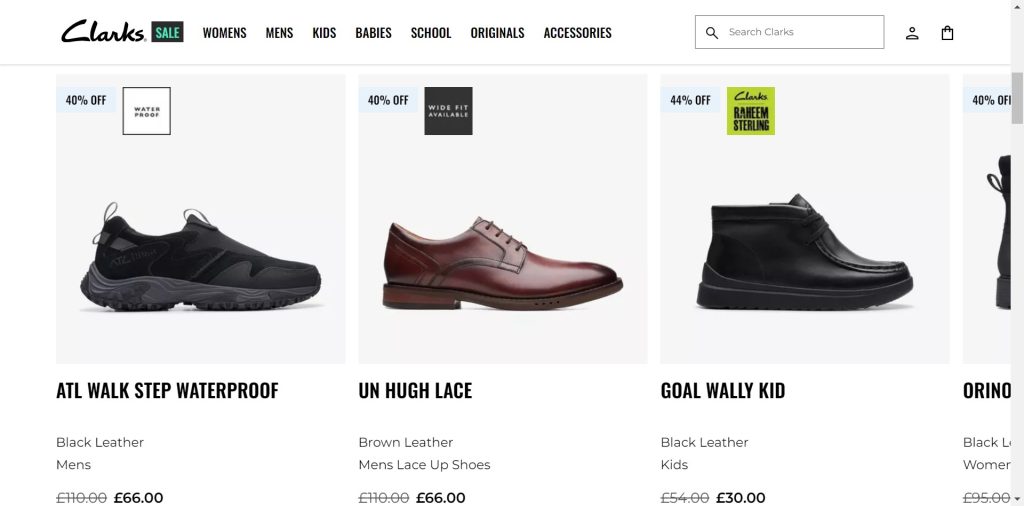Click the Waterproof badge icon

tap(146, 111)
